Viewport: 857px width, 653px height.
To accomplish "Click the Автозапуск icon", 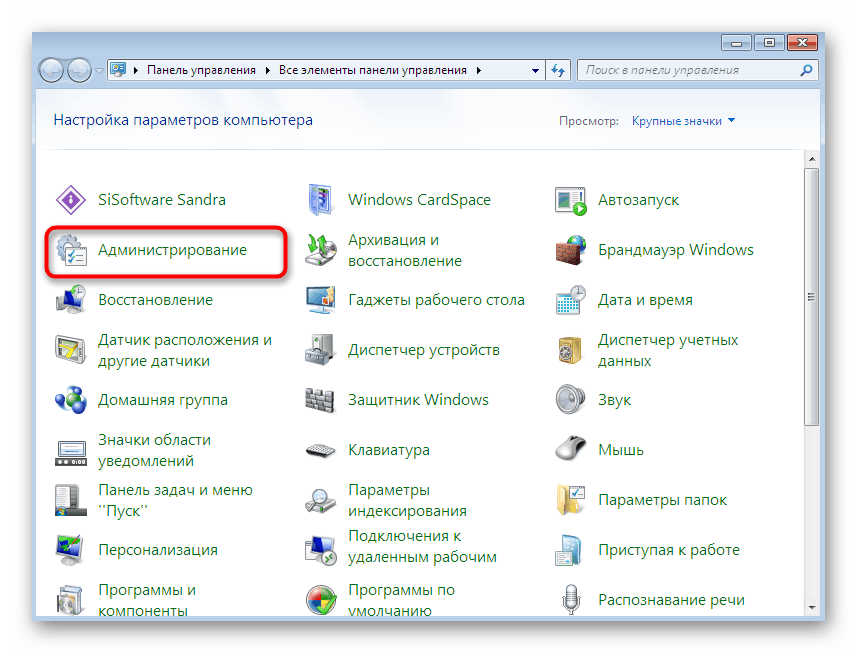I will (x=571, y=201).
